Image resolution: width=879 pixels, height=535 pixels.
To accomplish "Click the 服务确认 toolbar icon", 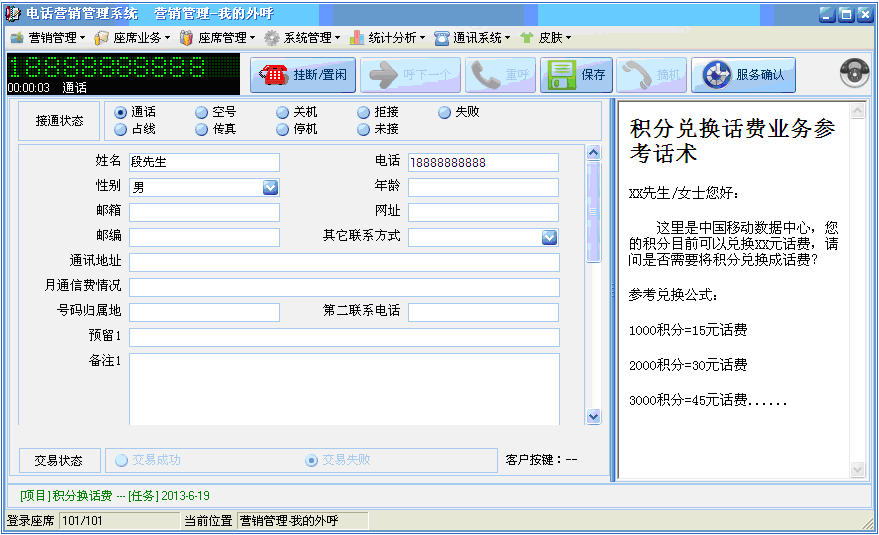I will point(717,75).
